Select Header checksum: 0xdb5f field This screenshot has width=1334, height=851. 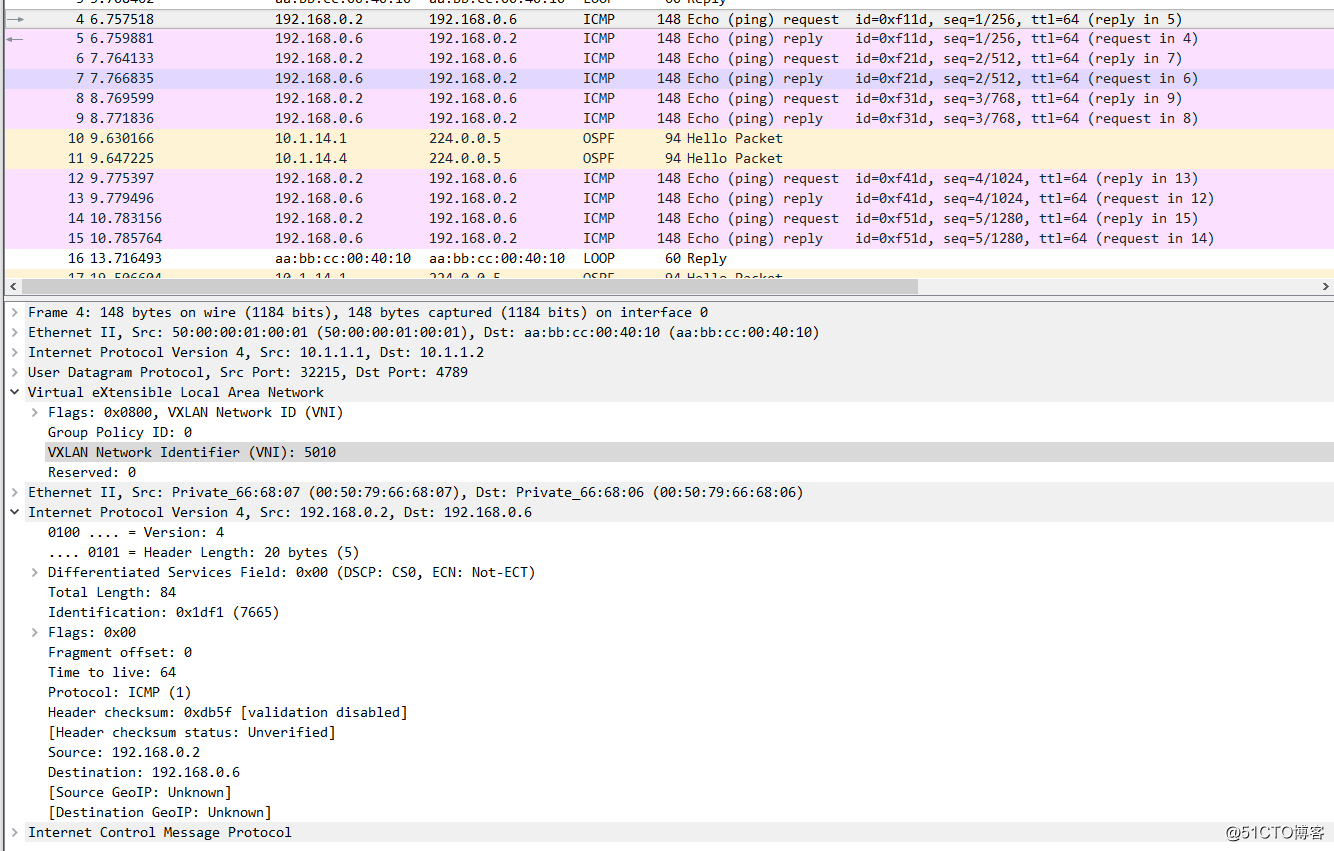[228, 712]
